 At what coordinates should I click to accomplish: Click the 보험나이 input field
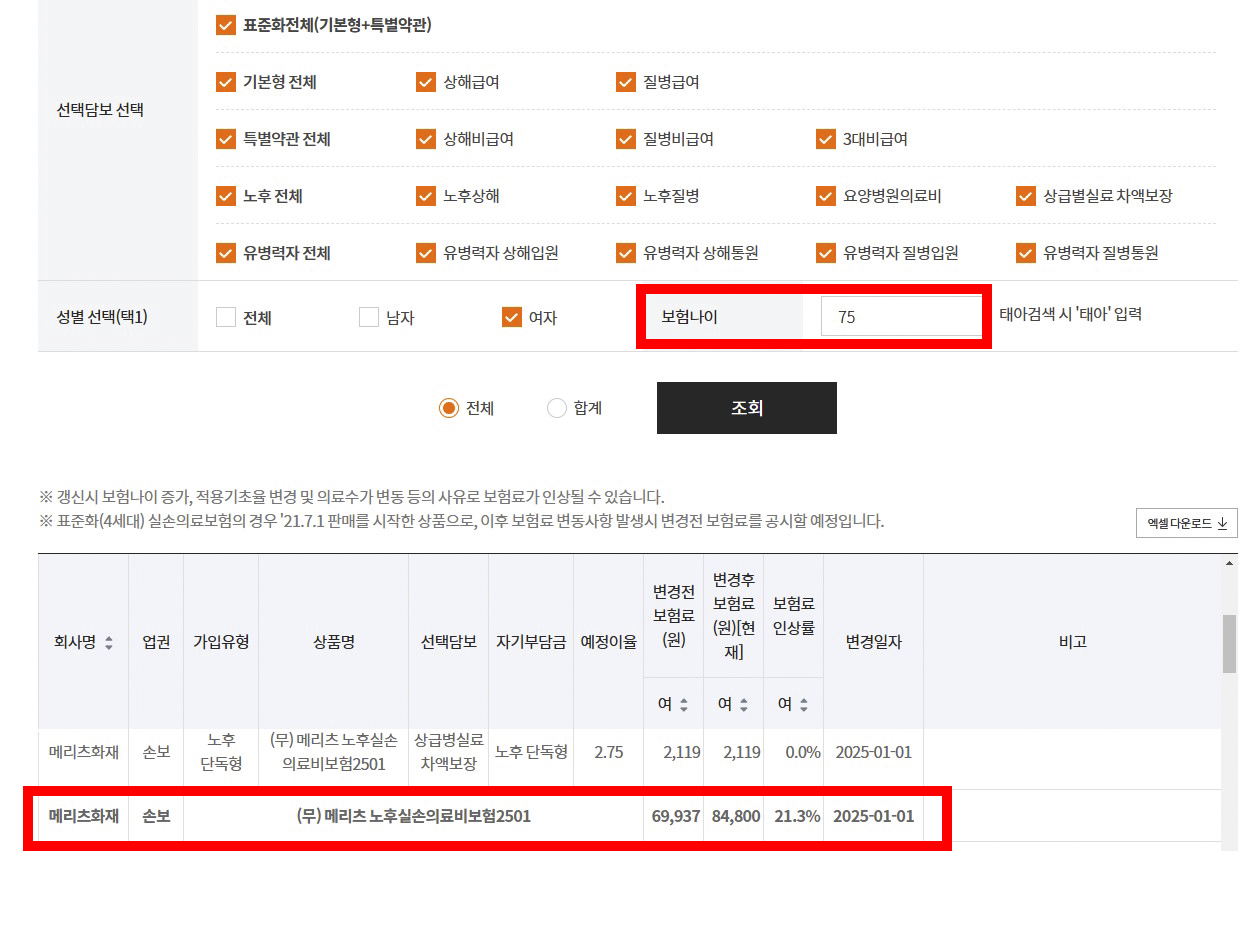click(901, 316)
